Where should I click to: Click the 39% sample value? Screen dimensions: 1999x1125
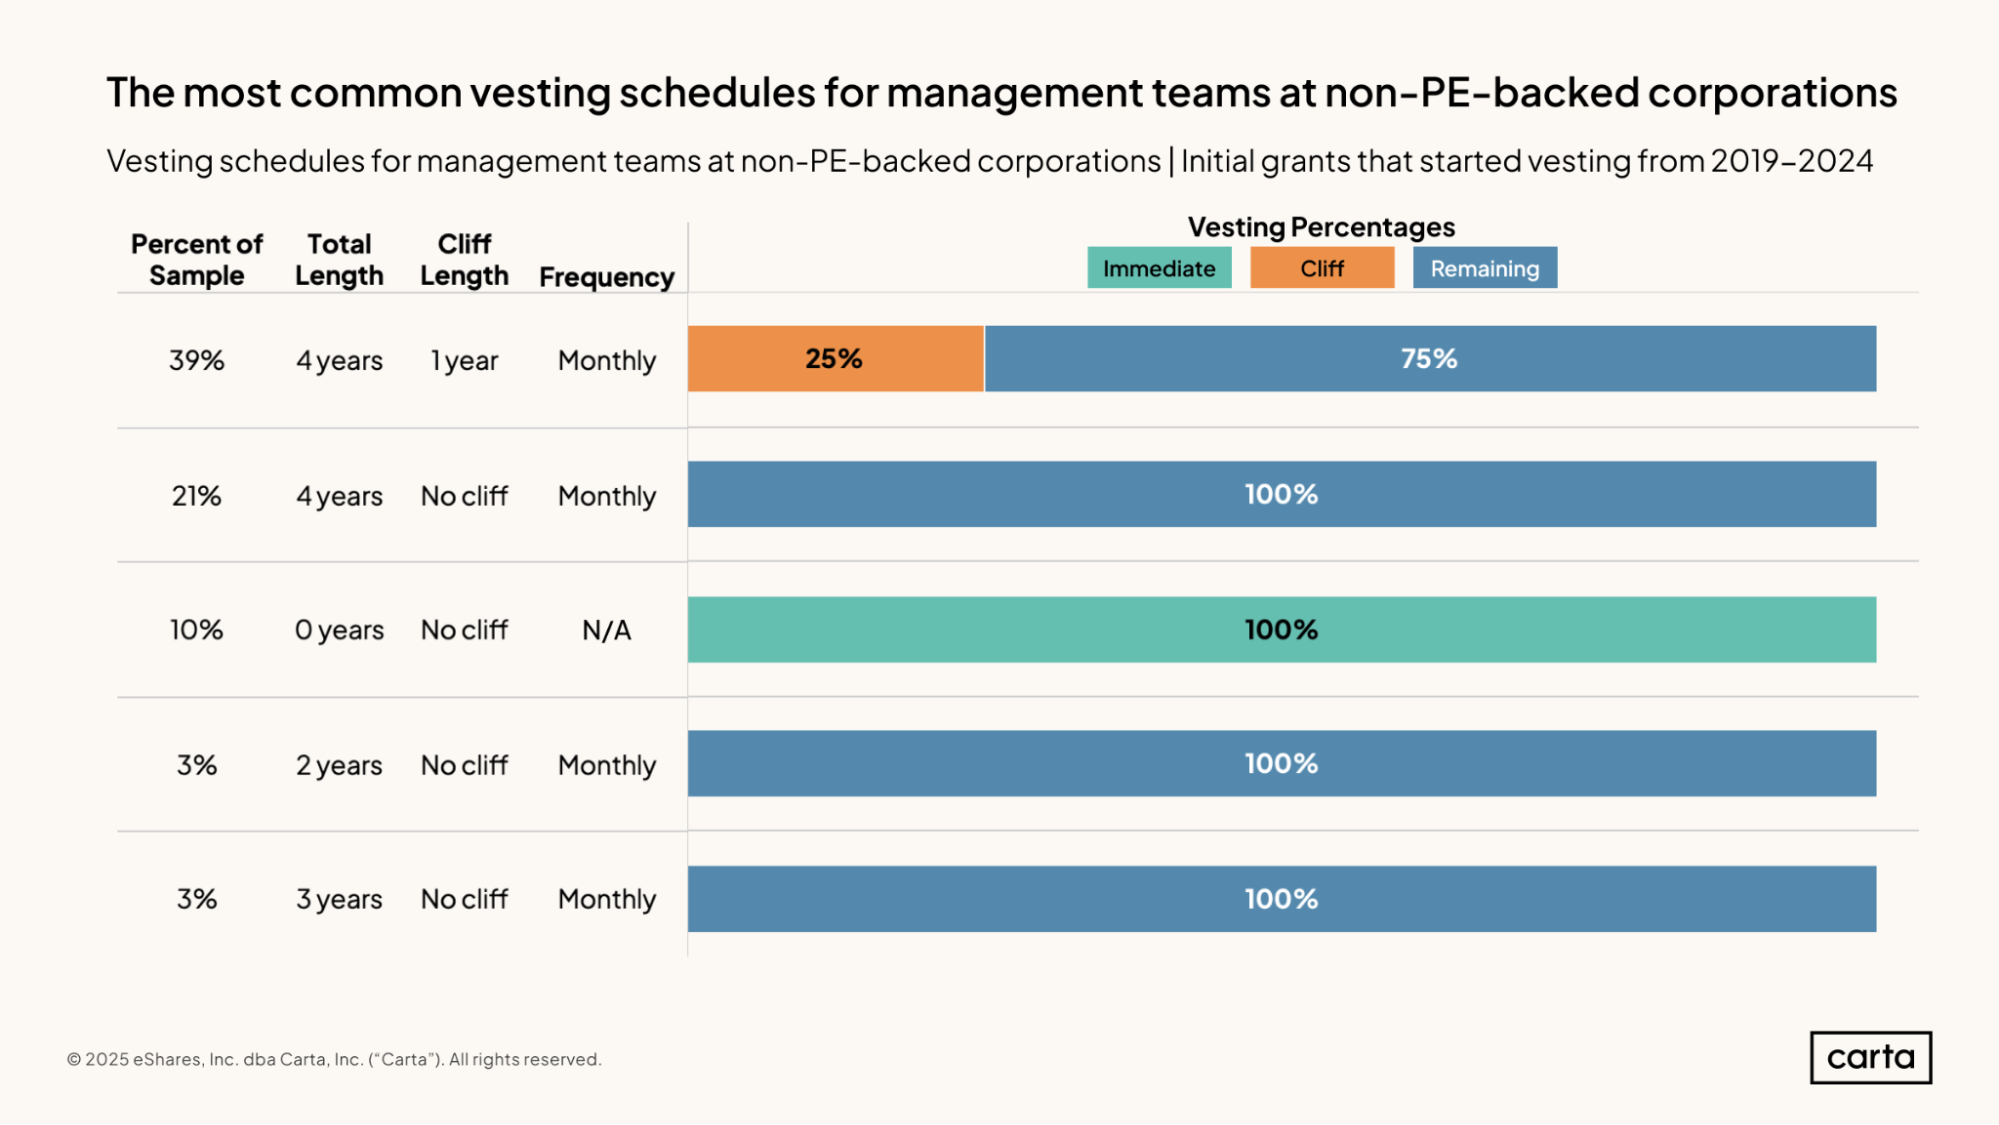point(197,360)
